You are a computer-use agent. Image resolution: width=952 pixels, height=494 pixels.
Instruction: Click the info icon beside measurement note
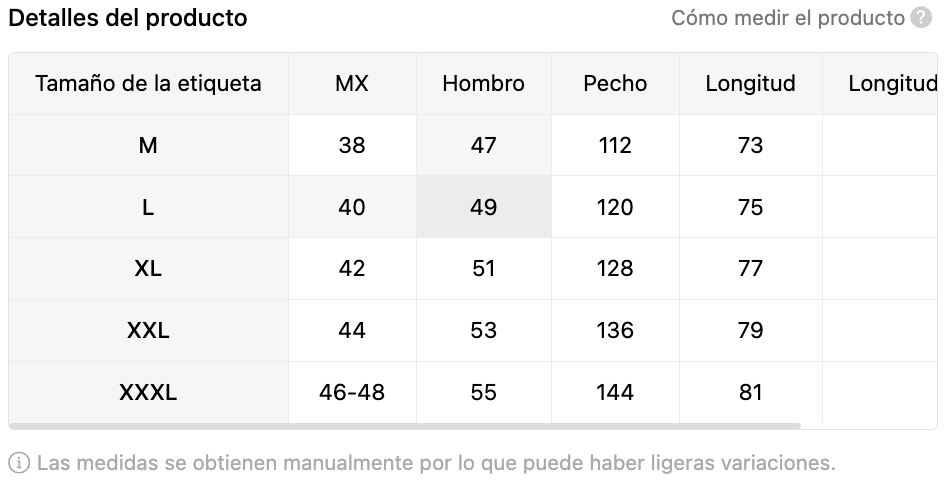click(x=19, y=463)
